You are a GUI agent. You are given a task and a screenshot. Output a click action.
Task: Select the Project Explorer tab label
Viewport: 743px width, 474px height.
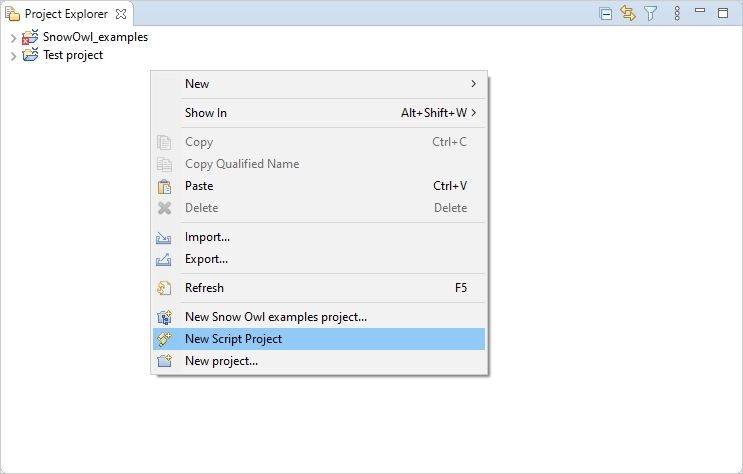pos(66,14)
